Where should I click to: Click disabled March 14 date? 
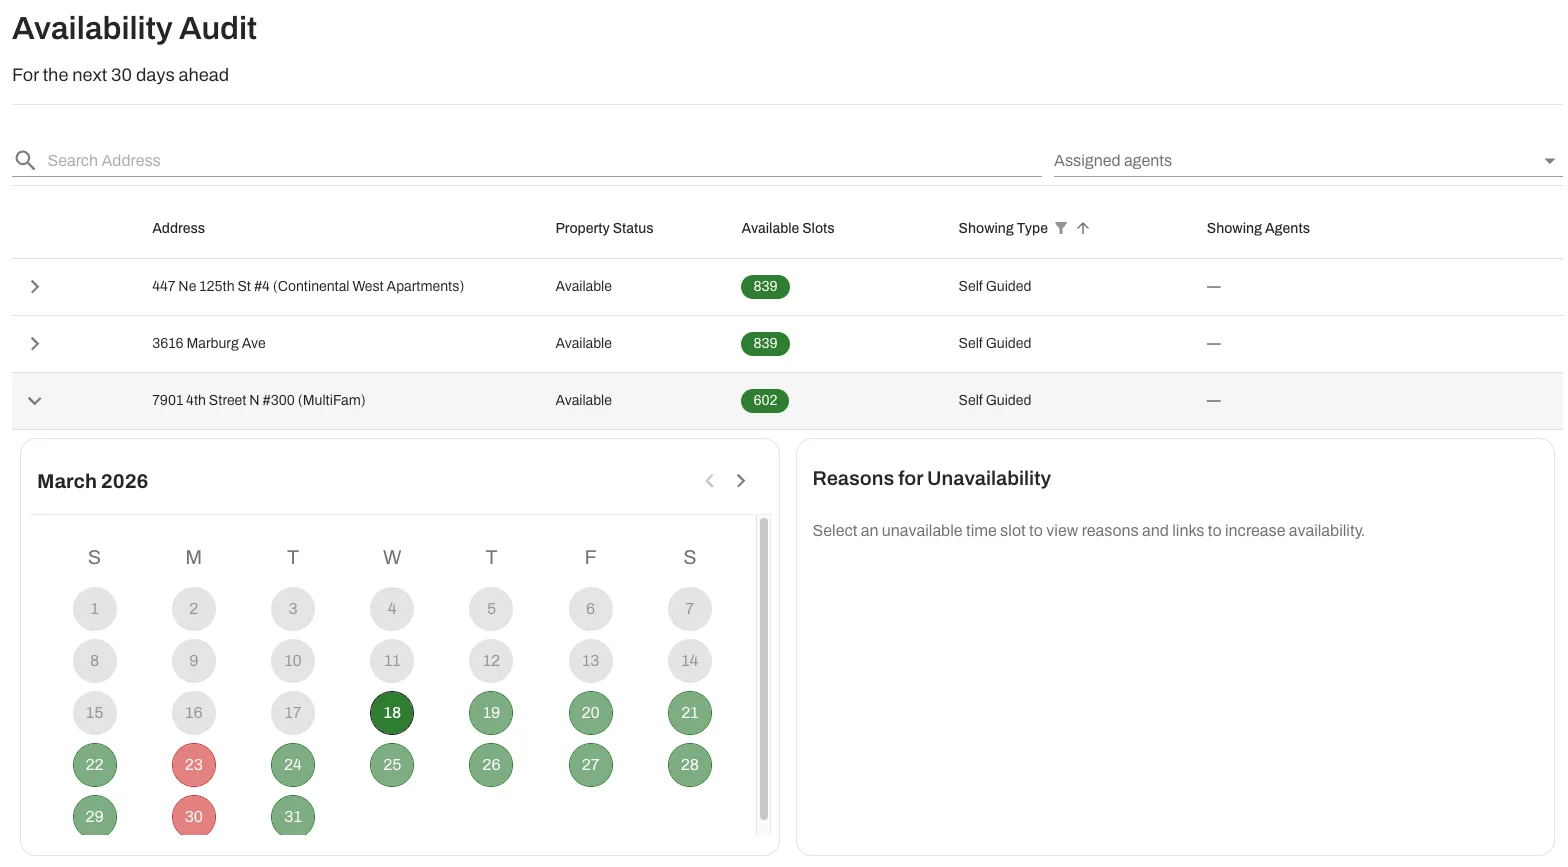coord(690,661)
